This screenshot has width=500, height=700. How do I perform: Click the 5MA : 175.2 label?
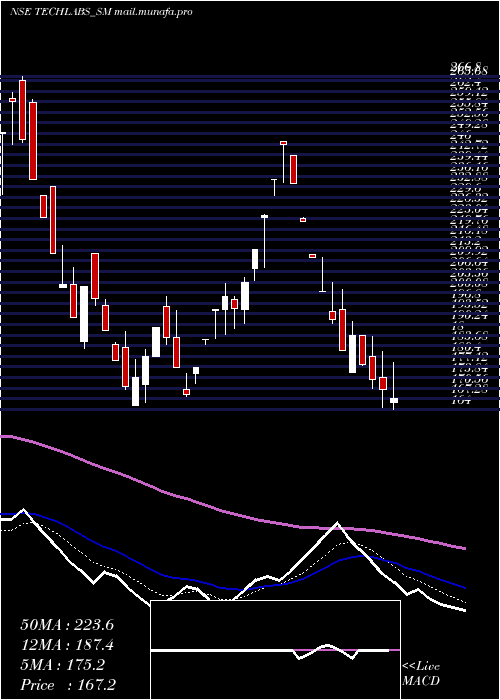[62, 665]
